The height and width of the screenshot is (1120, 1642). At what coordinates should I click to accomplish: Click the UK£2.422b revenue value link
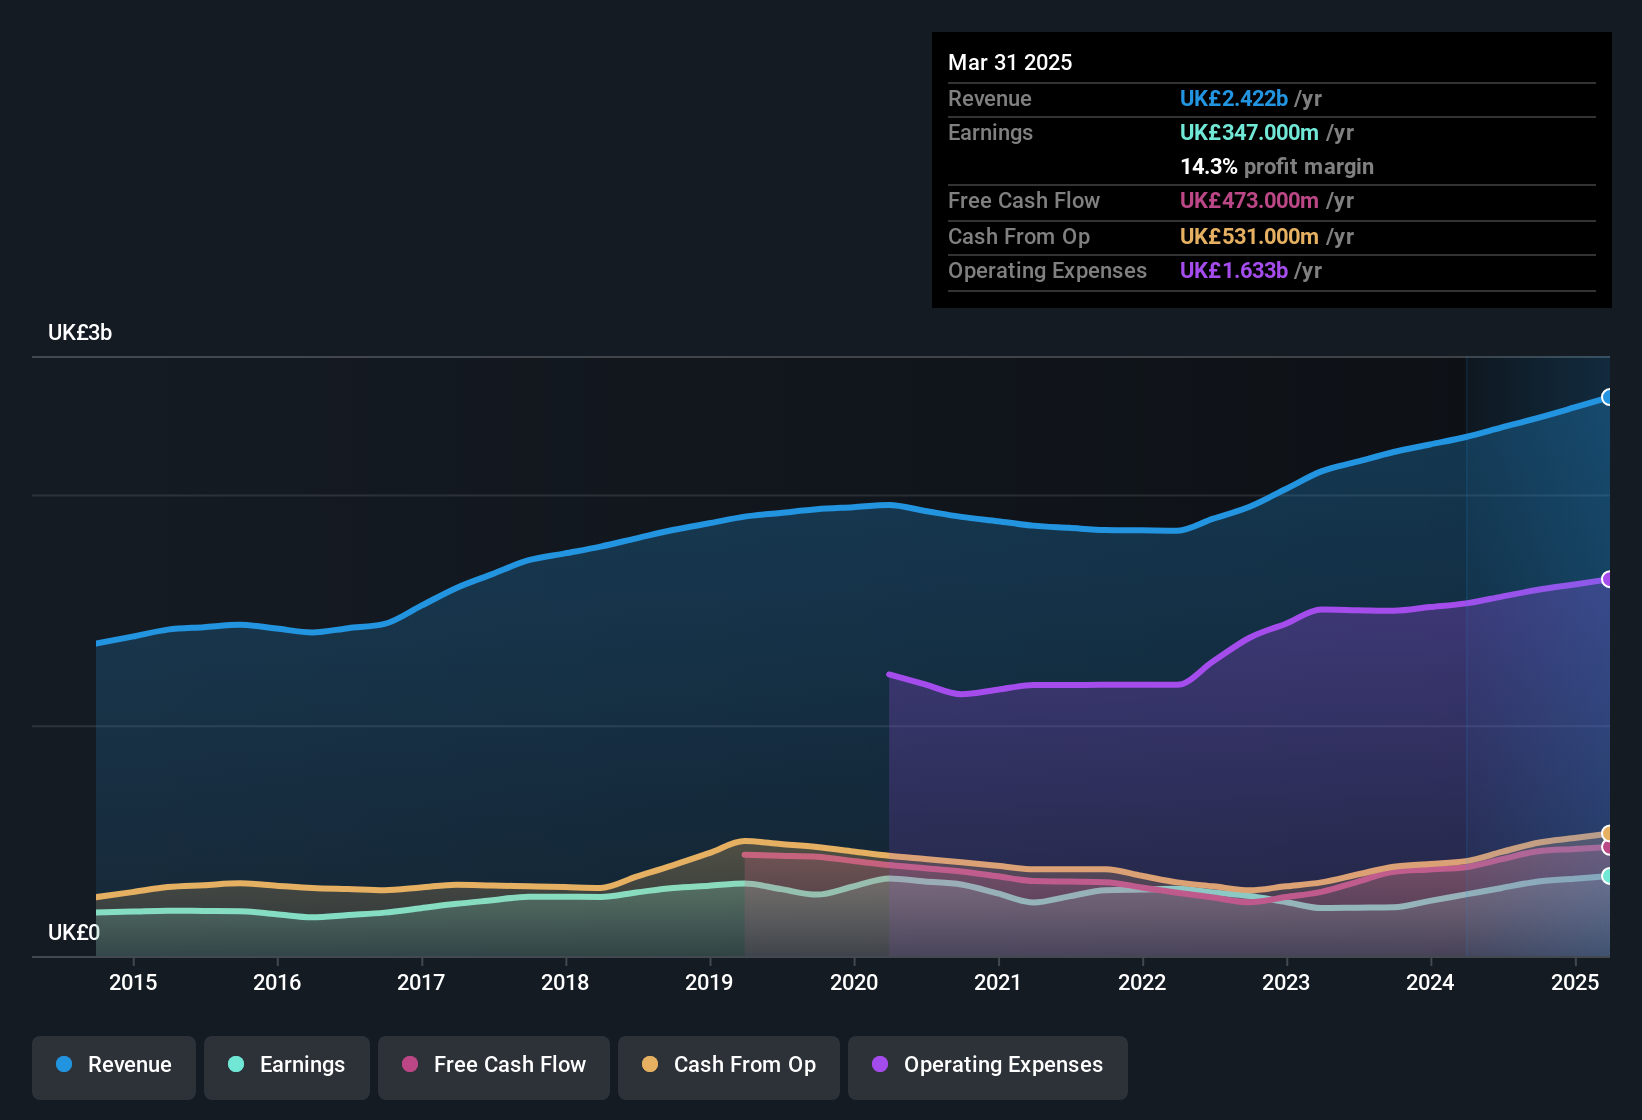pyautogui.click(x=1232, y=99)
